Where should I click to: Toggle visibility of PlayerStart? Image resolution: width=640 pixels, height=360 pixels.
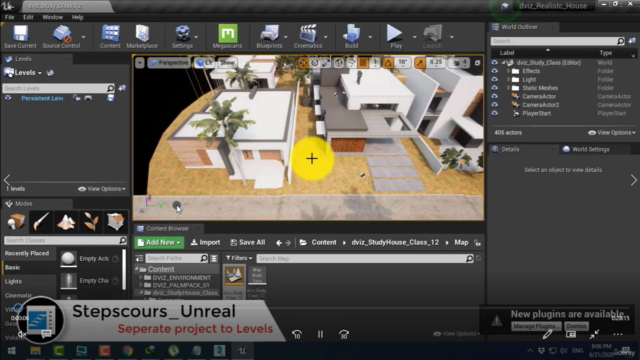[494, 113]
